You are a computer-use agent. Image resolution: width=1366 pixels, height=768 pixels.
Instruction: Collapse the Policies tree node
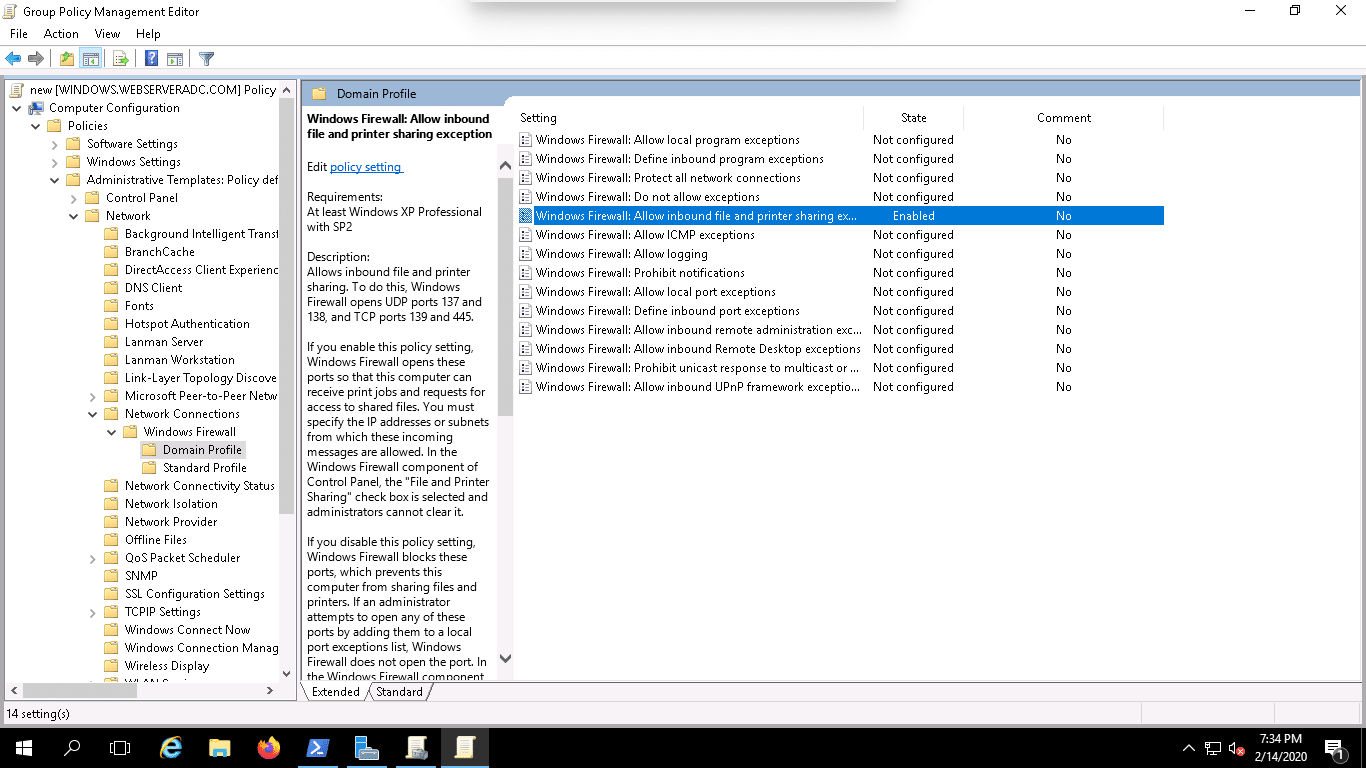[x=36, y=126]
